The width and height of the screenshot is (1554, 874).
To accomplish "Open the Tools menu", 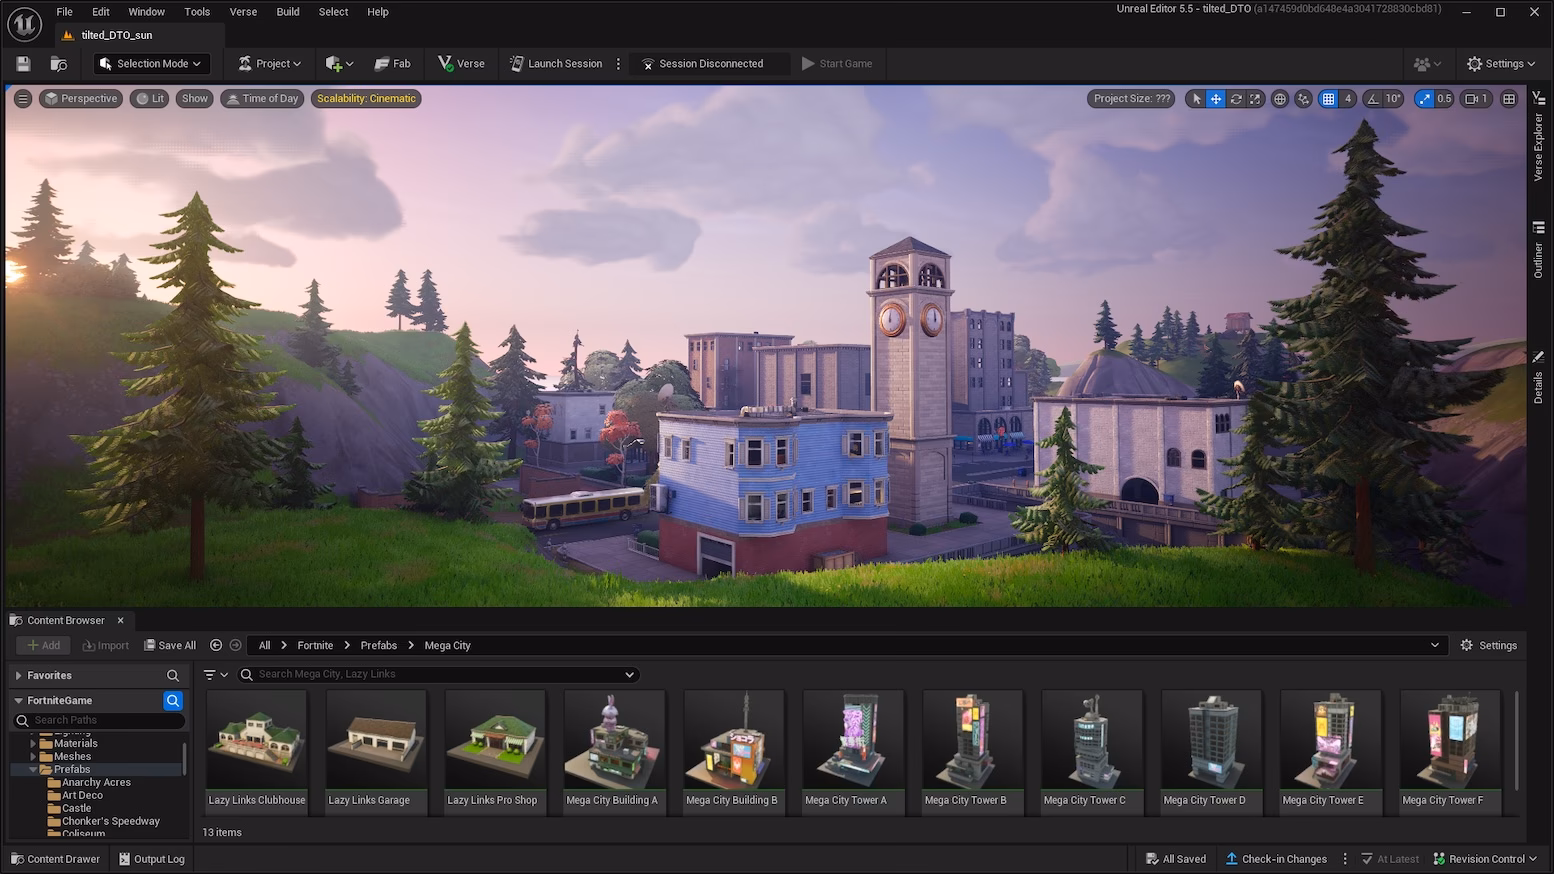I will pyautogui.click(x=197, y=12).
